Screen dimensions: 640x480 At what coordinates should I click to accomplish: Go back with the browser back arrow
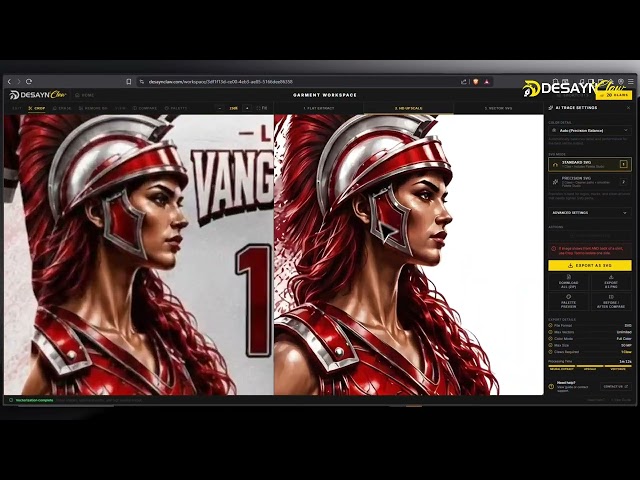pyautogui.click(x=10, y=82)
